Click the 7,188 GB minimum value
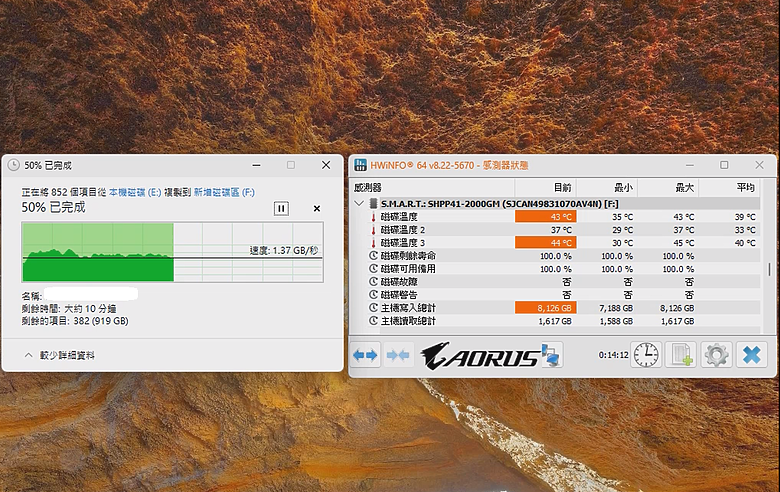This screenshot has width=780, height=492. pos(616,308)
